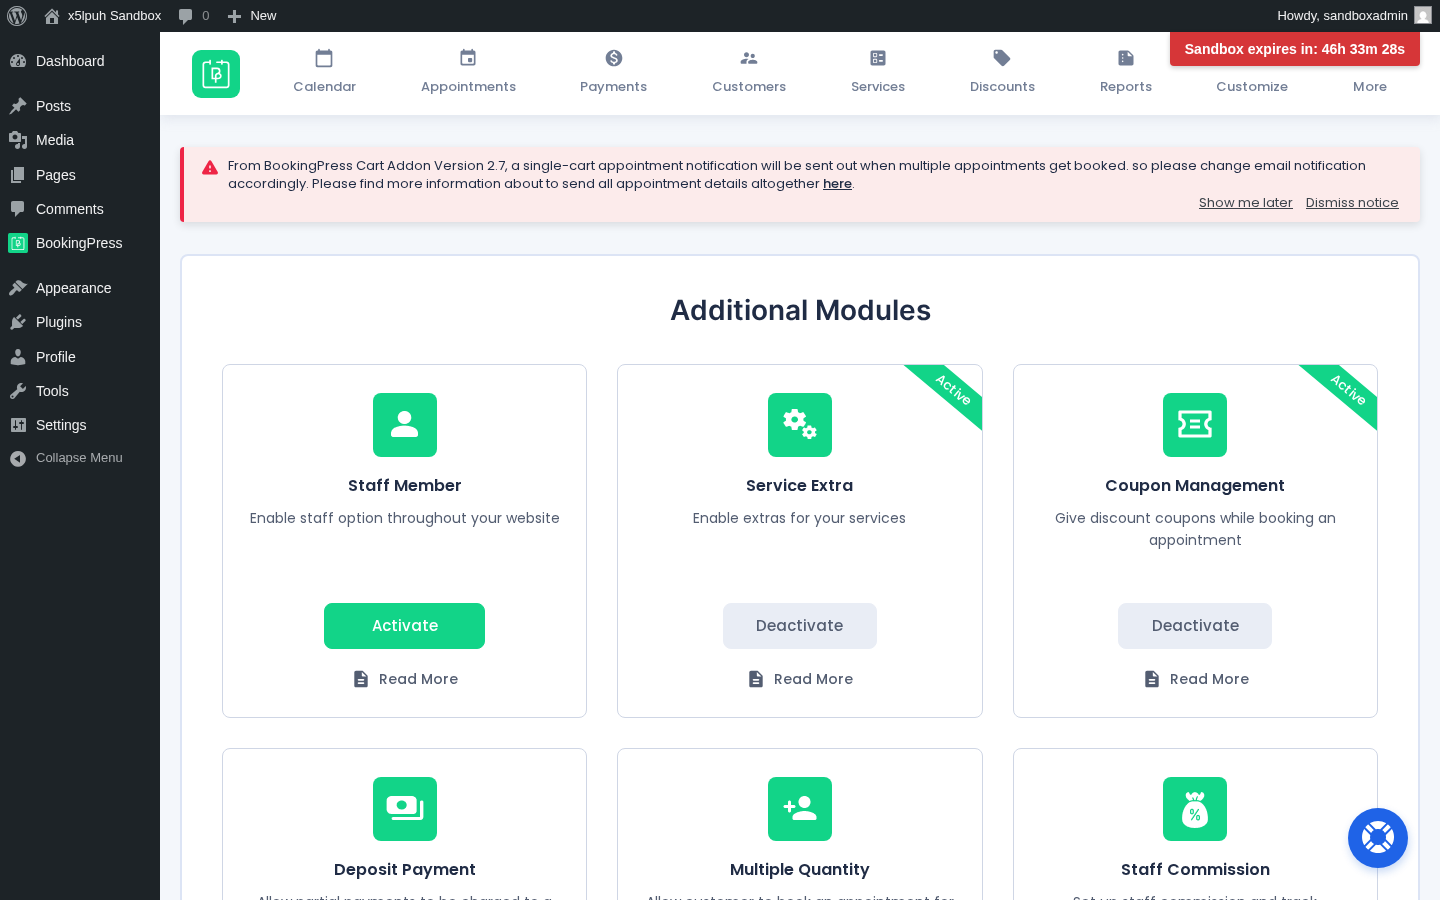Read more about Staff Member

[405, 679]
